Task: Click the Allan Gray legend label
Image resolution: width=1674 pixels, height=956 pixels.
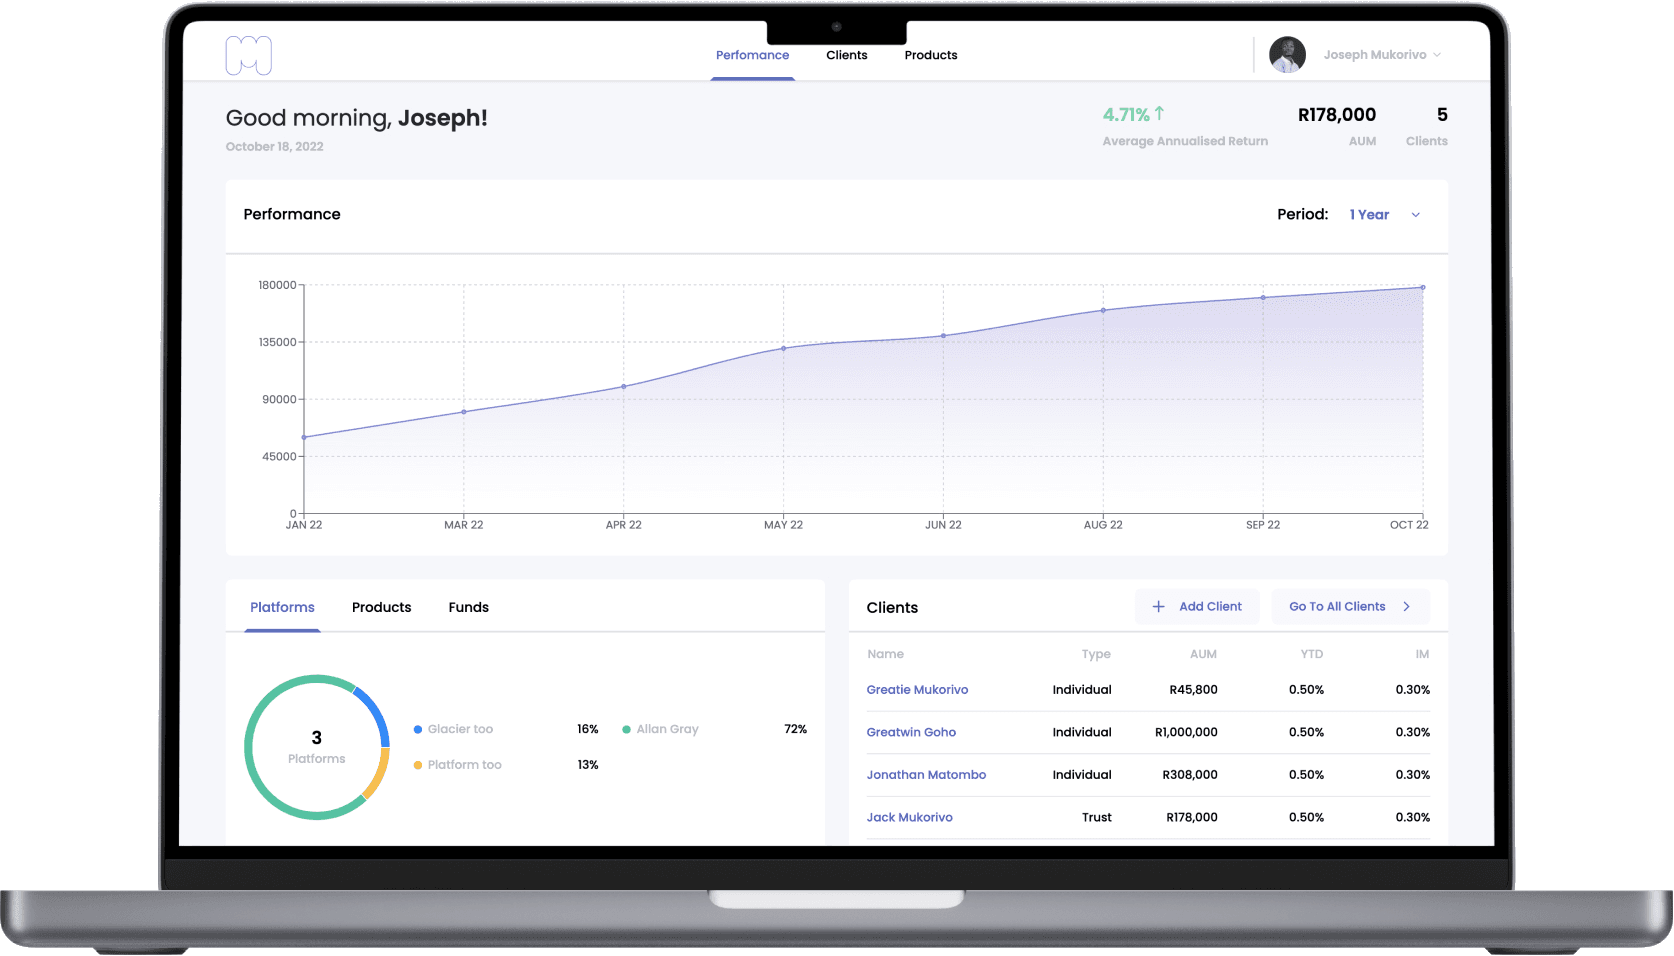Action: 667,730
